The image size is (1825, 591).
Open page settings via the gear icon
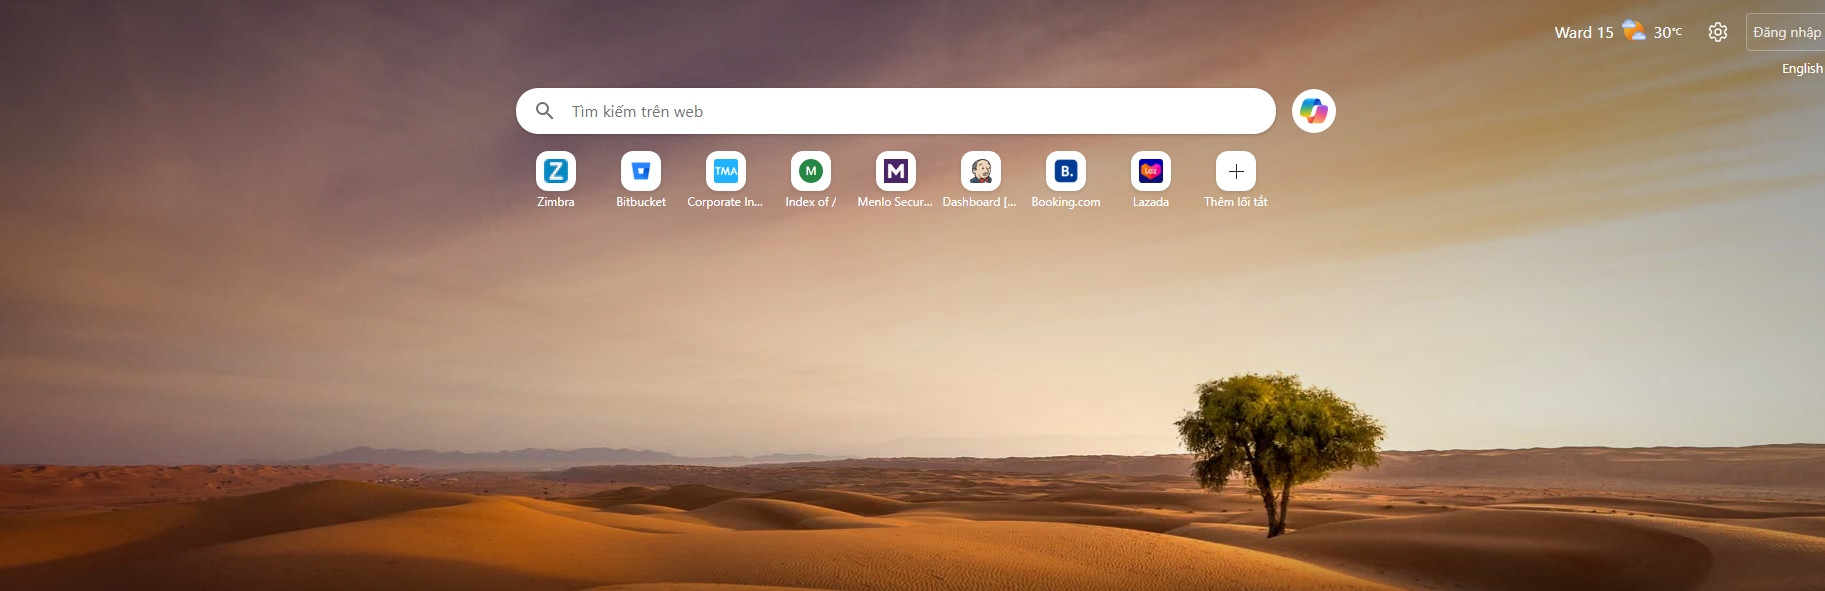point(1717,32)
